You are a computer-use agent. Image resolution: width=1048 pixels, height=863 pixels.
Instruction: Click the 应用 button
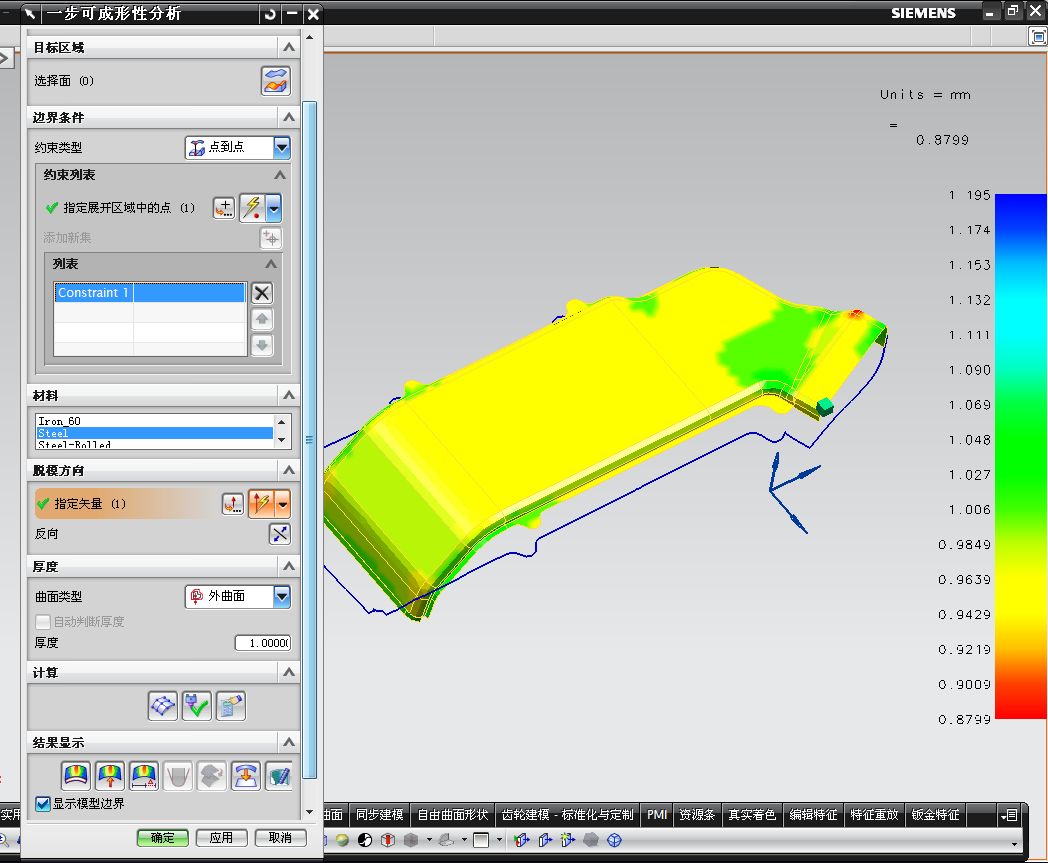[x=221, y=838]
